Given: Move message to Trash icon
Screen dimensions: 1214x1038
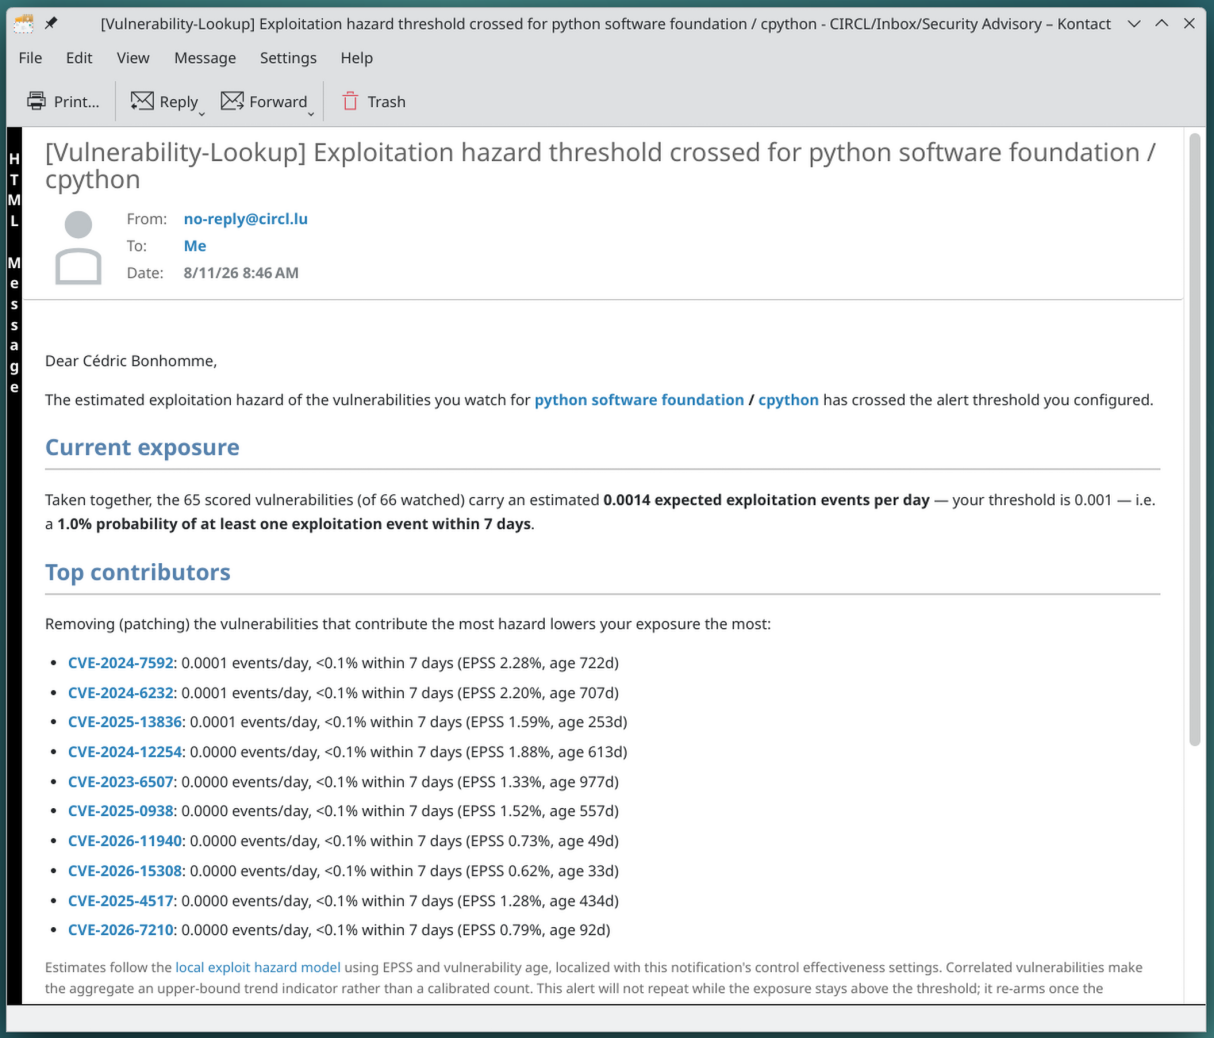Looking at the screenshot, I should (350, 101).
